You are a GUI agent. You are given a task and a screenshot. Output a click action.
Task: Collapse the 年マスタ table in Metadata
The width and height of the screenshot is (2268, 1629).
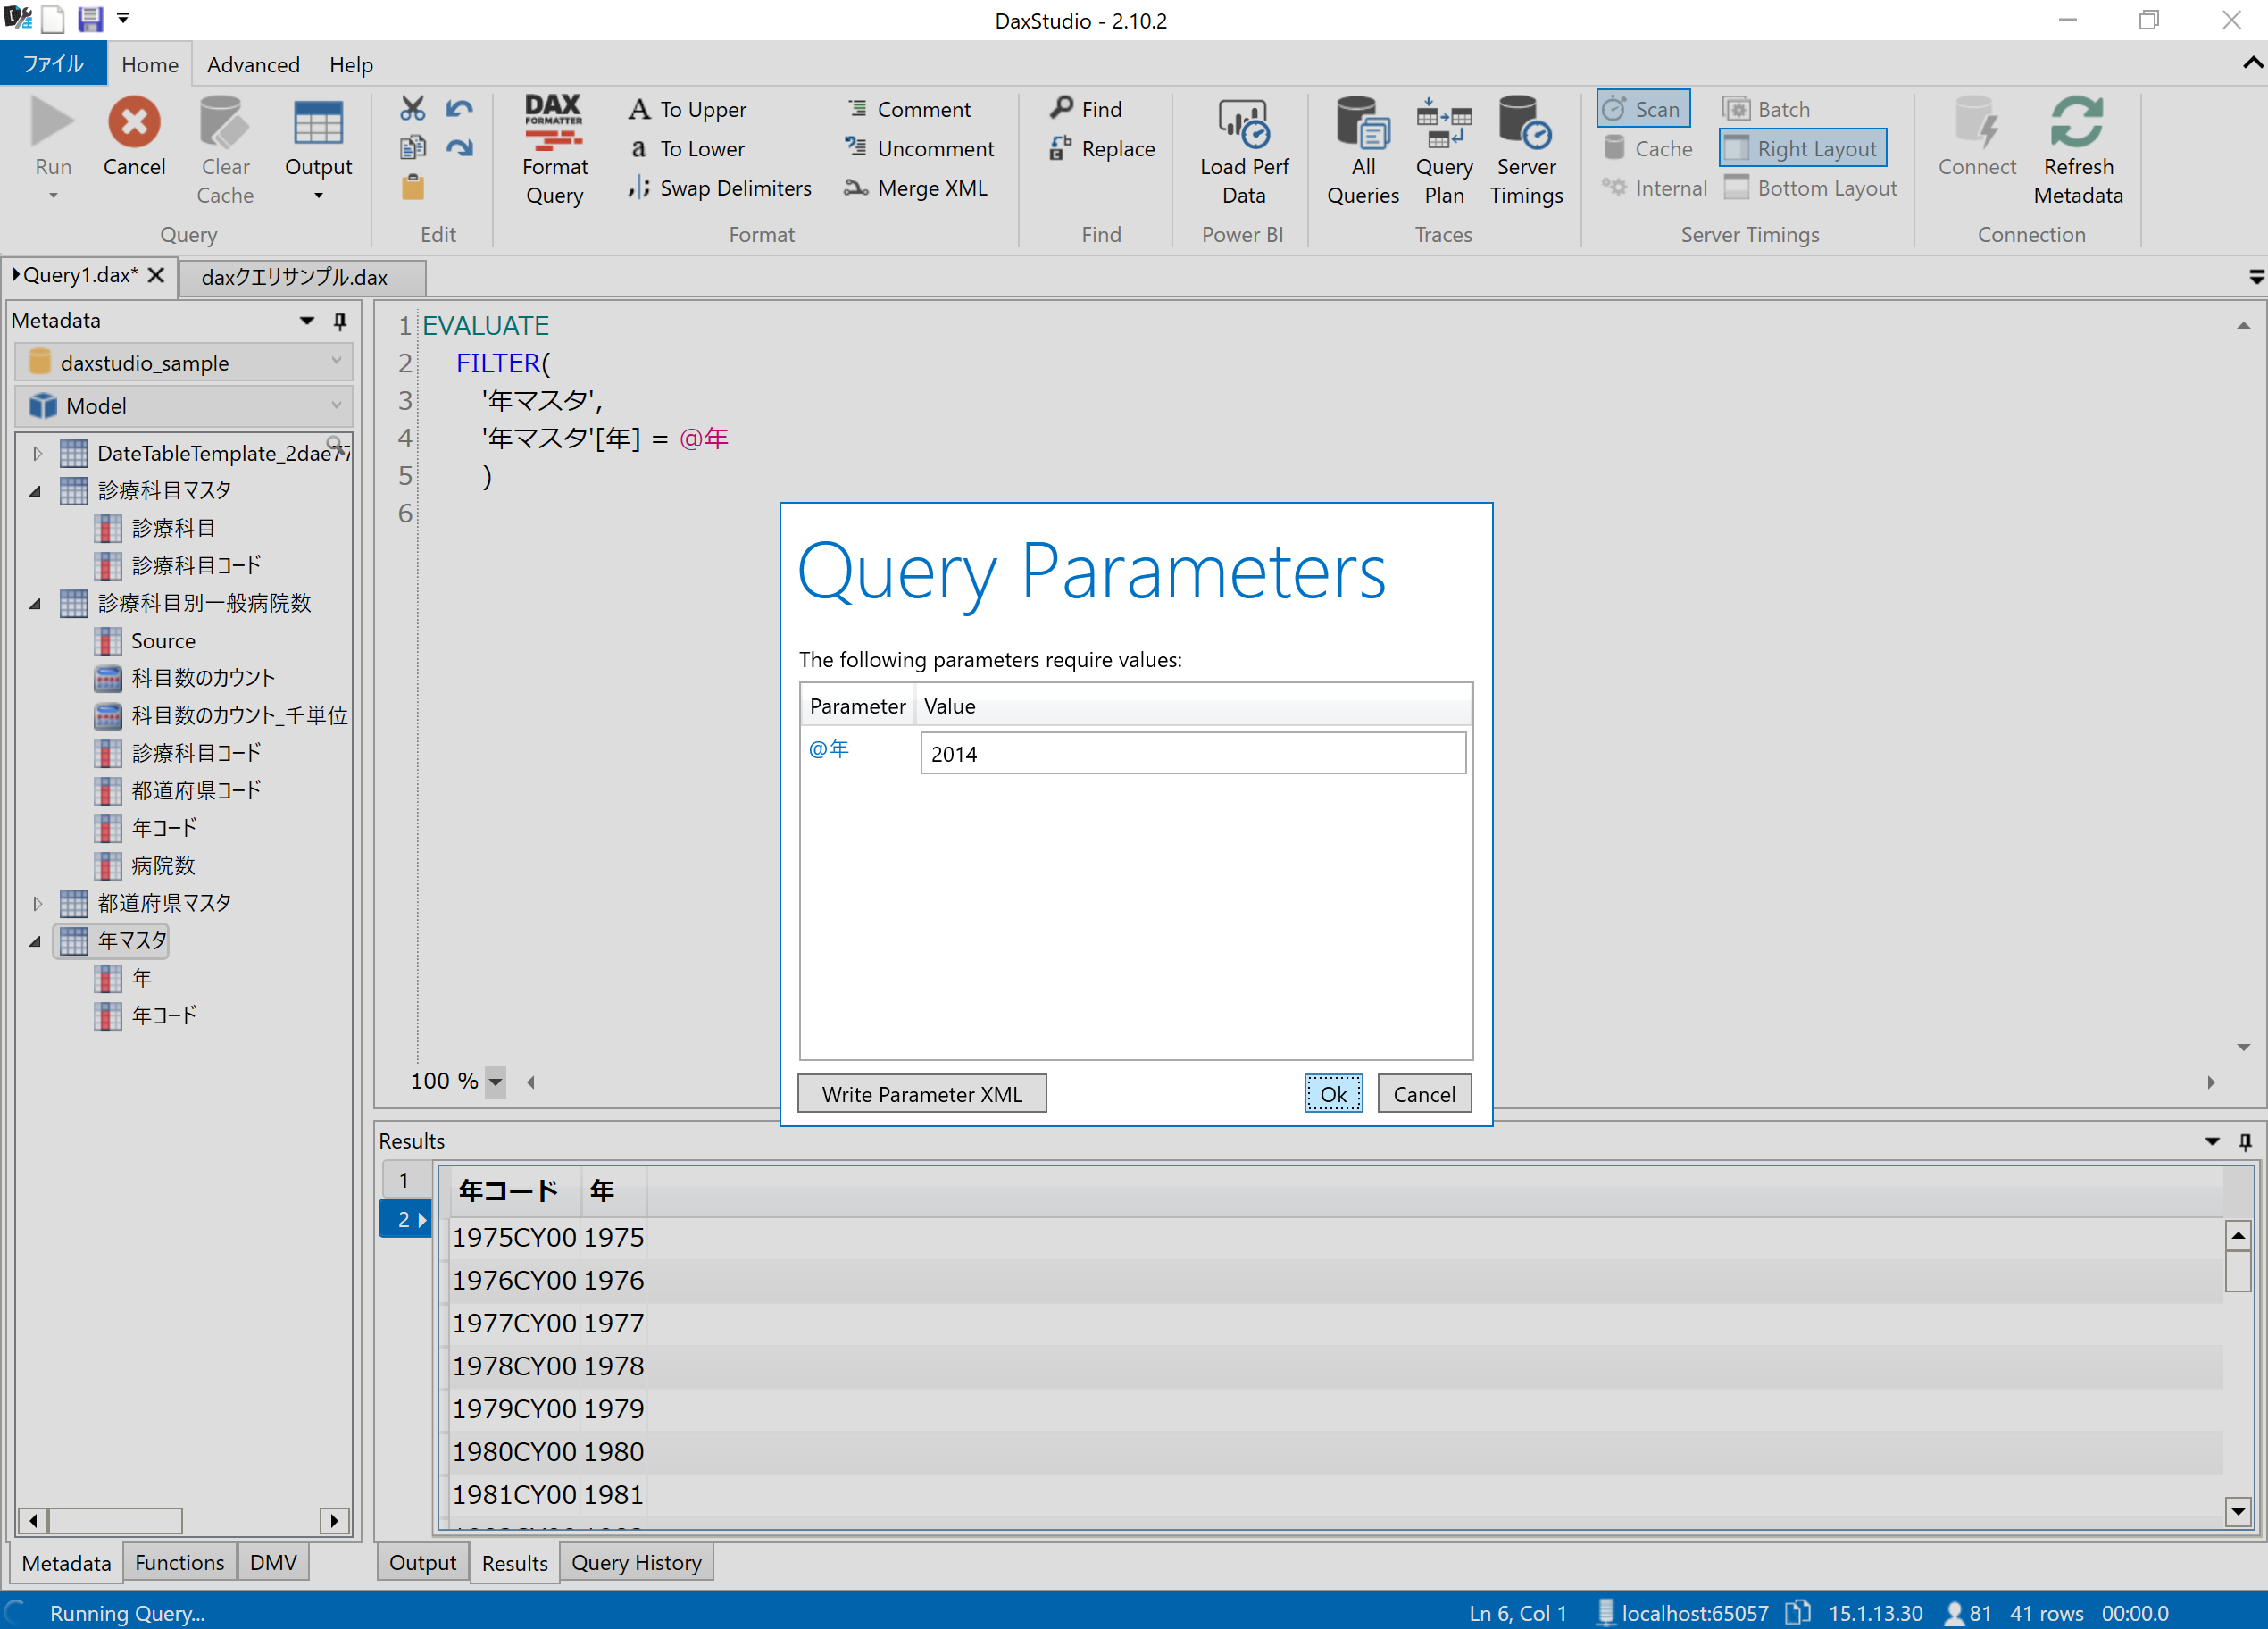point(36,941)
